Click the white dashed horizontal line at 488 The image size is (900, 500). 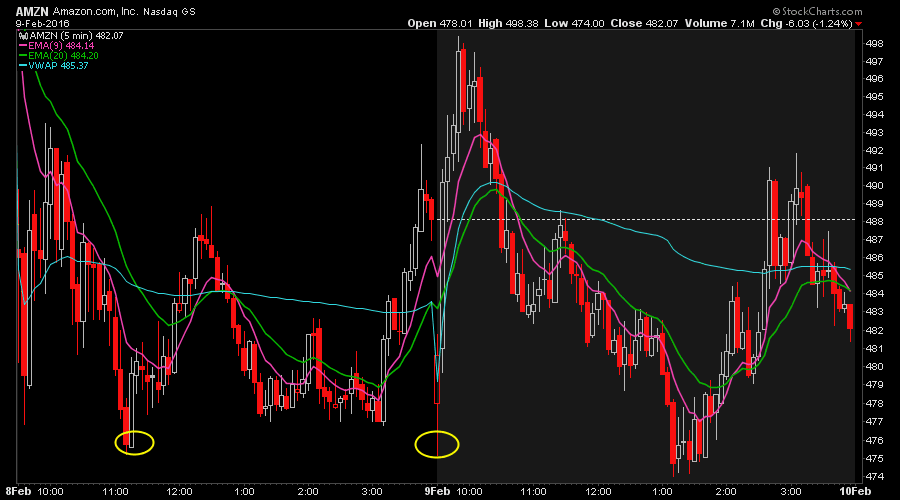(646, 219)
